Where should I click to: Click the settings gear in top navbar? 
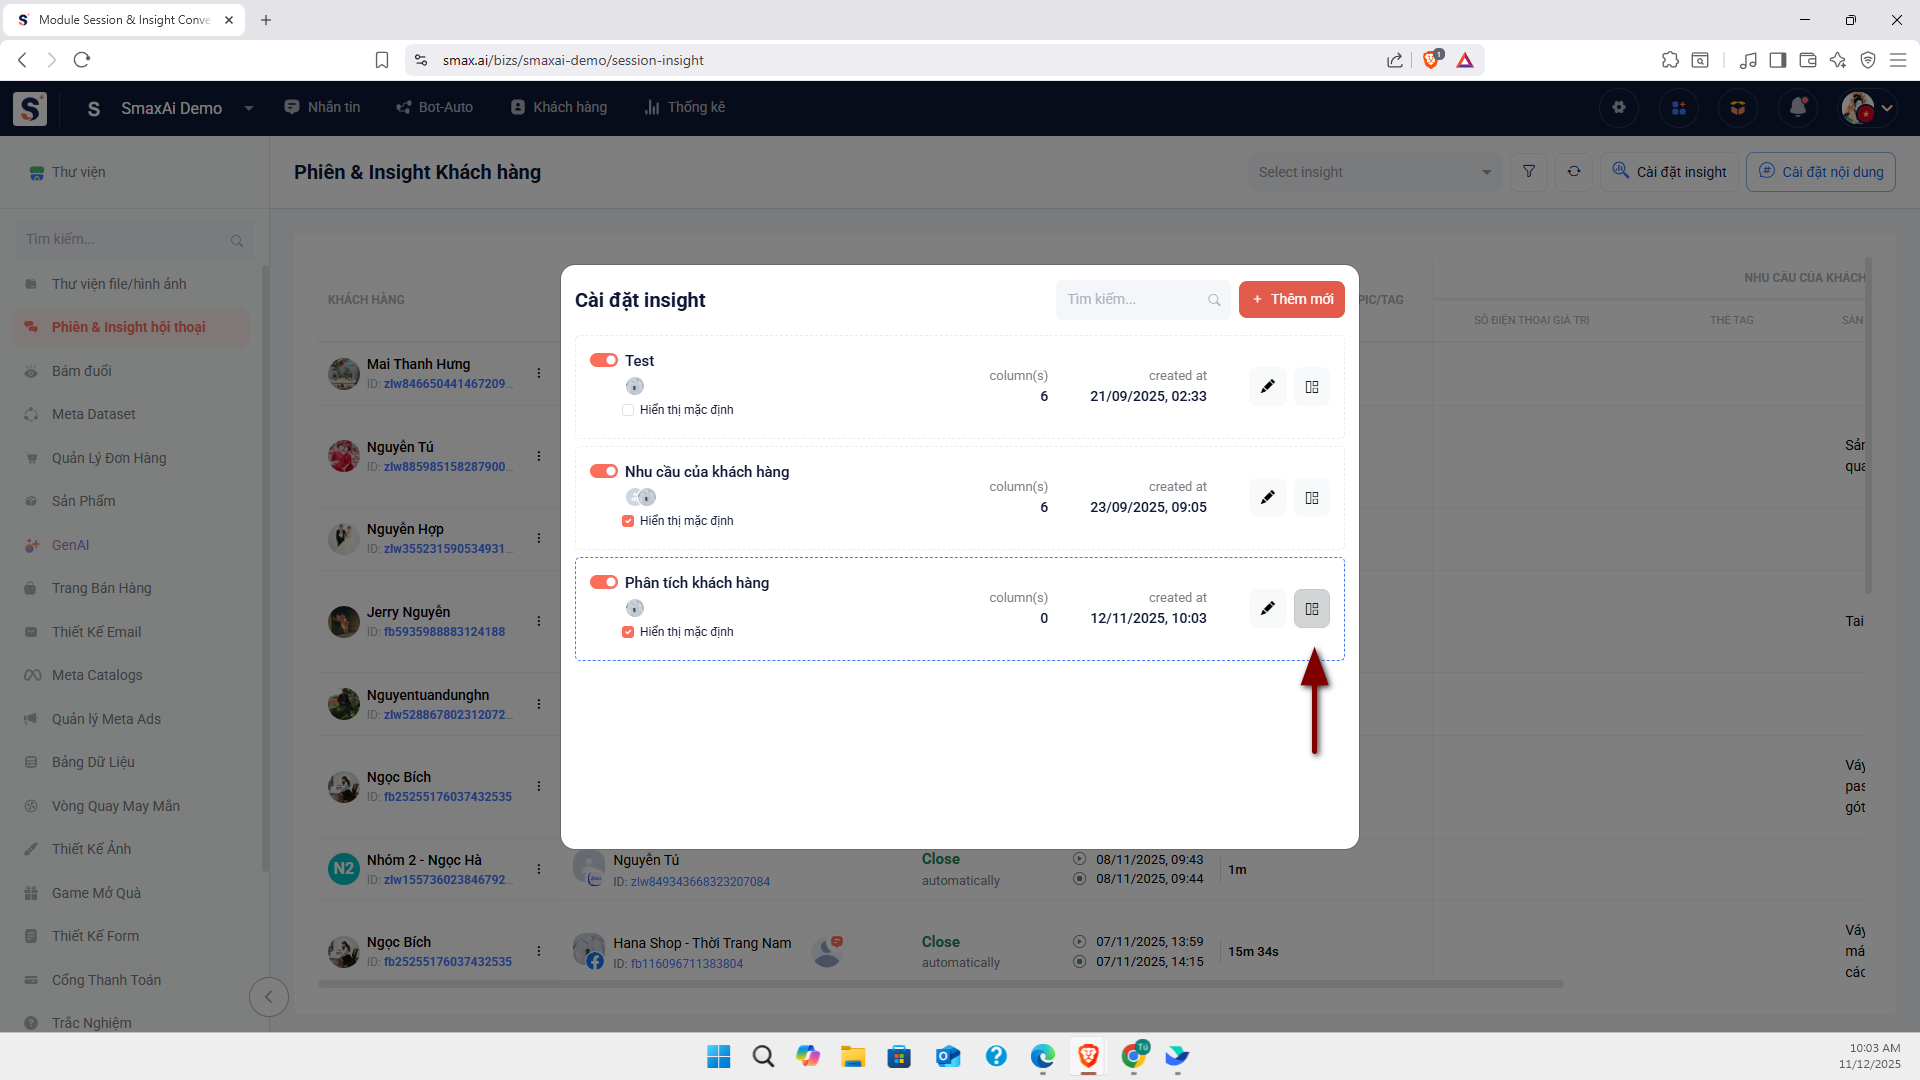point(1618,108)
